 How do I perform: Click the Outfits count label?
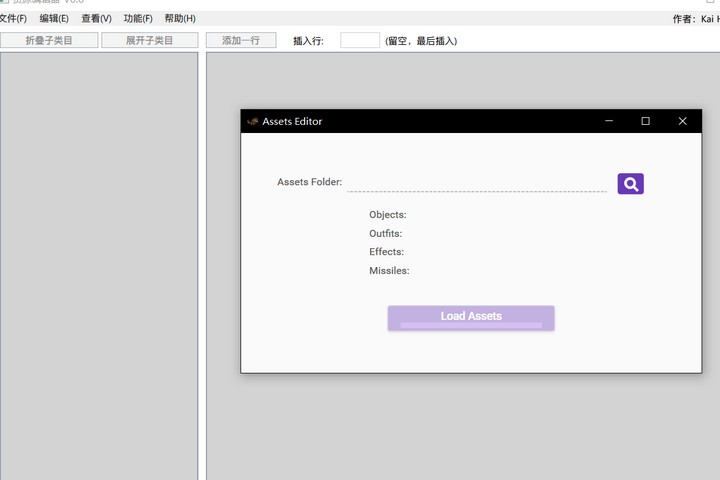[x=386, y=234]
